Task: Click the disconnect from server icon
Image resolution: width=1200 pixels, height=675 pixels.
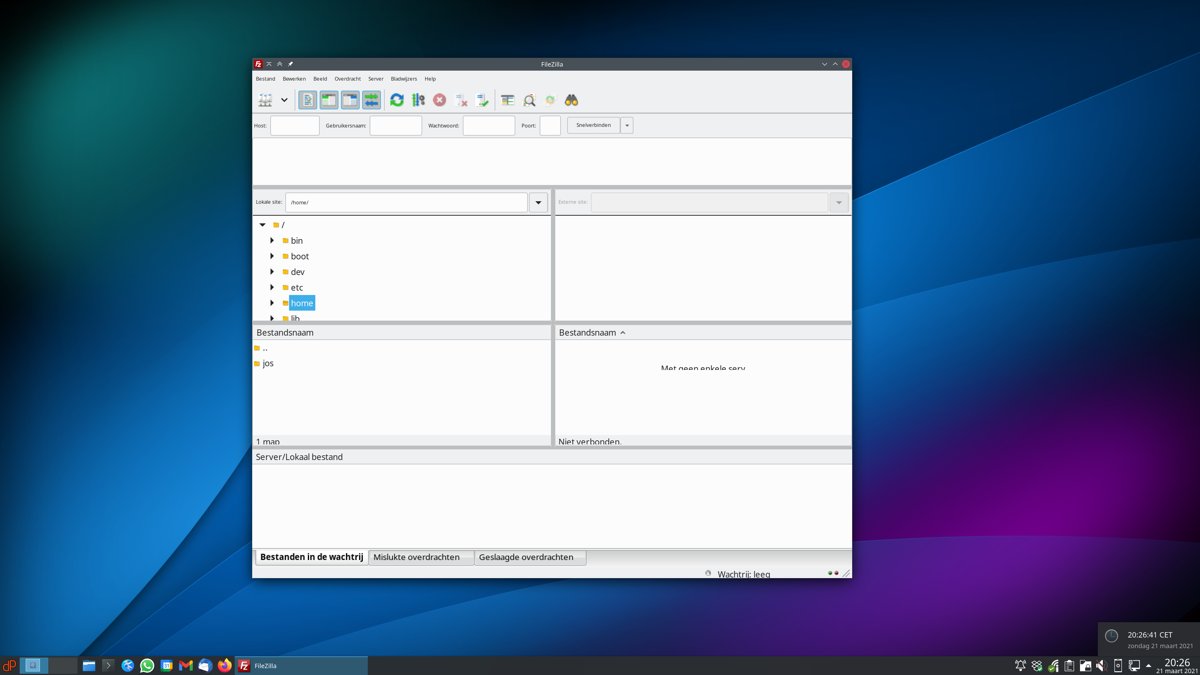Action: tap(461, 100)
